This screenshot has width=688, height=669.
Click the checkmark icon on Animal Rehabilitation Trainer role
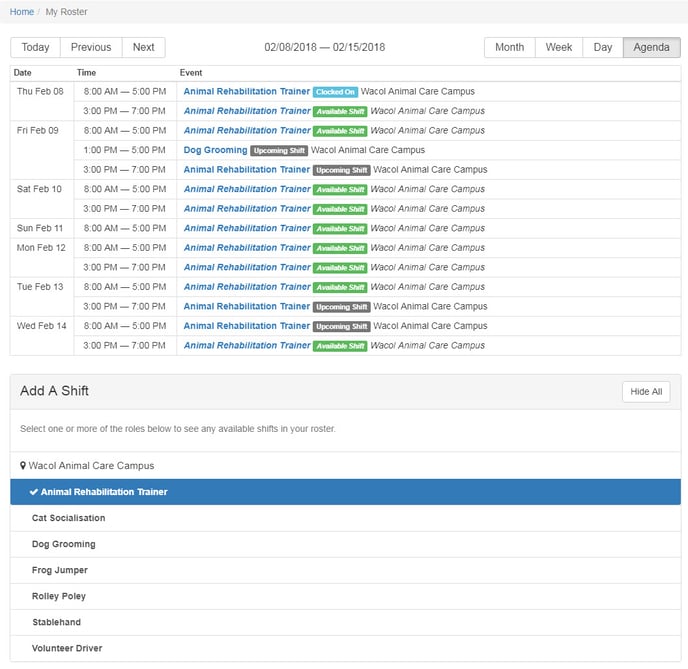point(34,492)
